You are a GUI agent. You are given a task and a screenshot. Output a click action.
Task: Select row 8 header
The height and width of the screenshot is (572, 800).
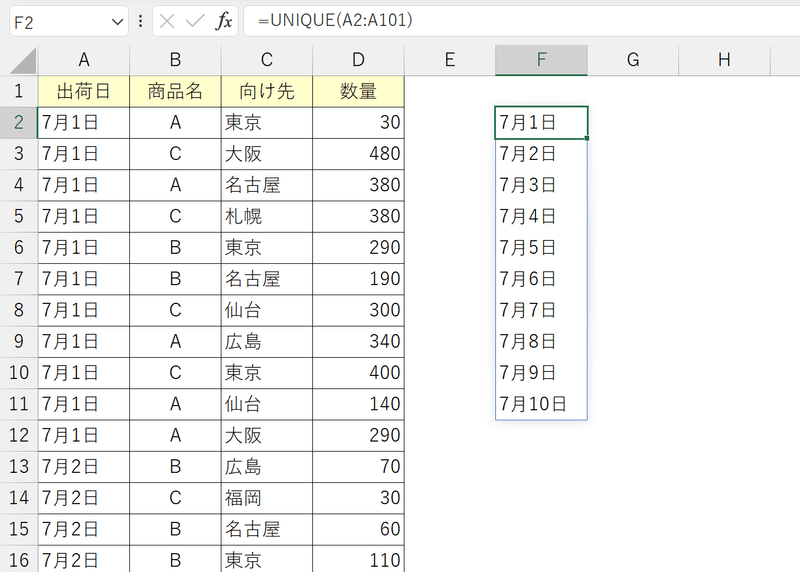pos(19,310)
